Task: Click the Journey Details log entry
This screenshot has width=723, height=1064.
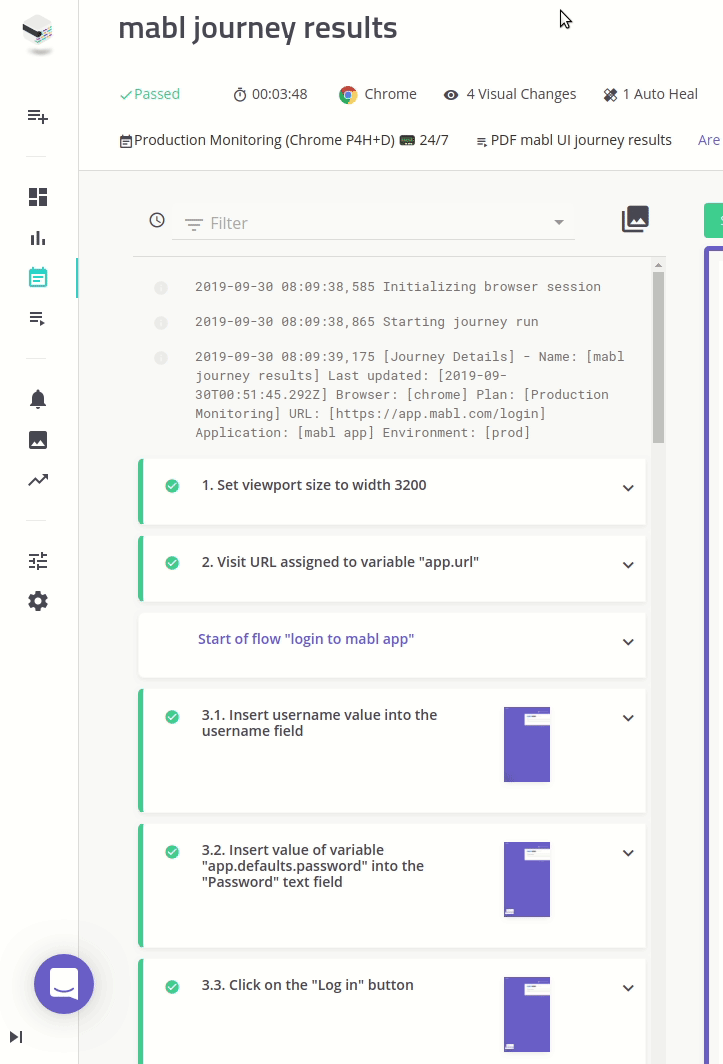Action: tap(410, 394)
